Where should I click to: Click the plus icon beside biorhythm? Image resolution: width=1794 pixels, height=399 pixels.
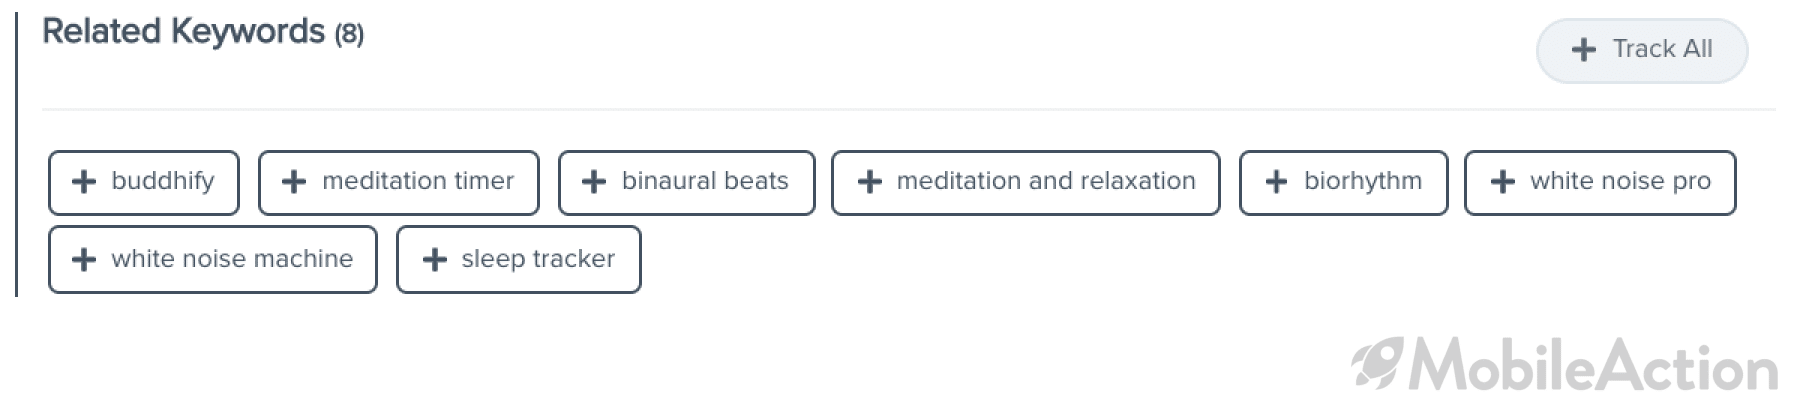click(1277, 181)
